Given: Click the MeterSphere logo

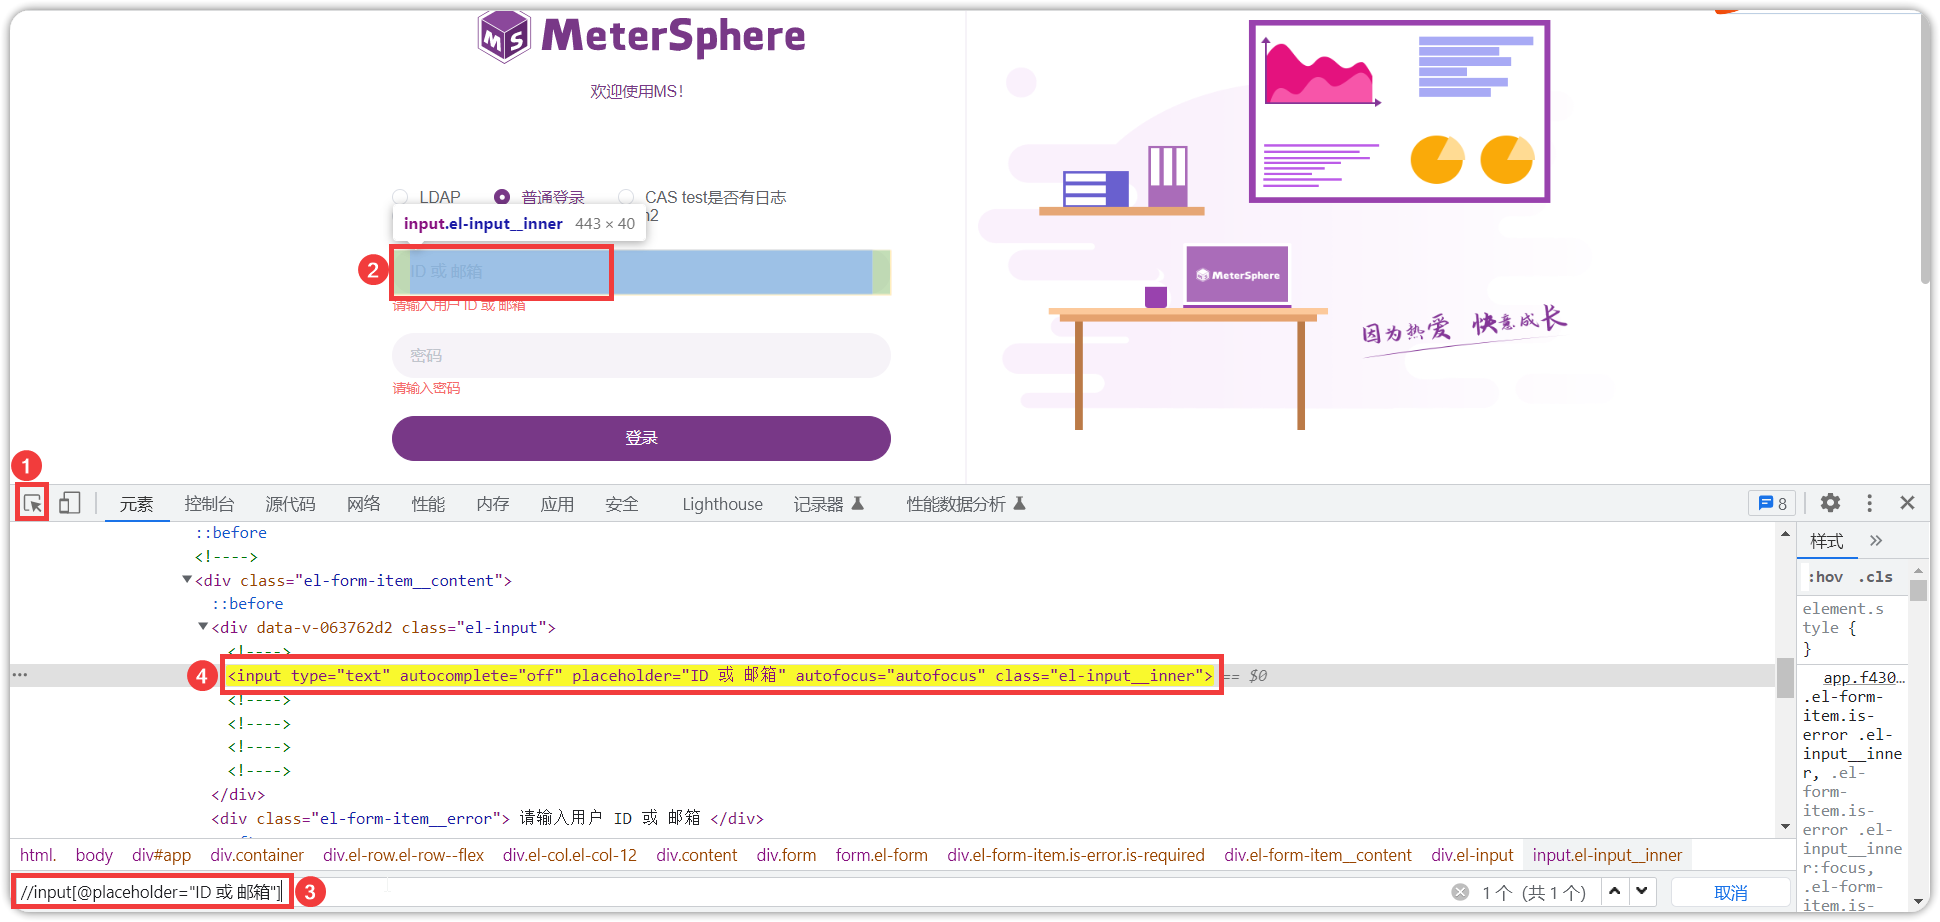Looking at the screenshot, I should (x=641, y=36).
